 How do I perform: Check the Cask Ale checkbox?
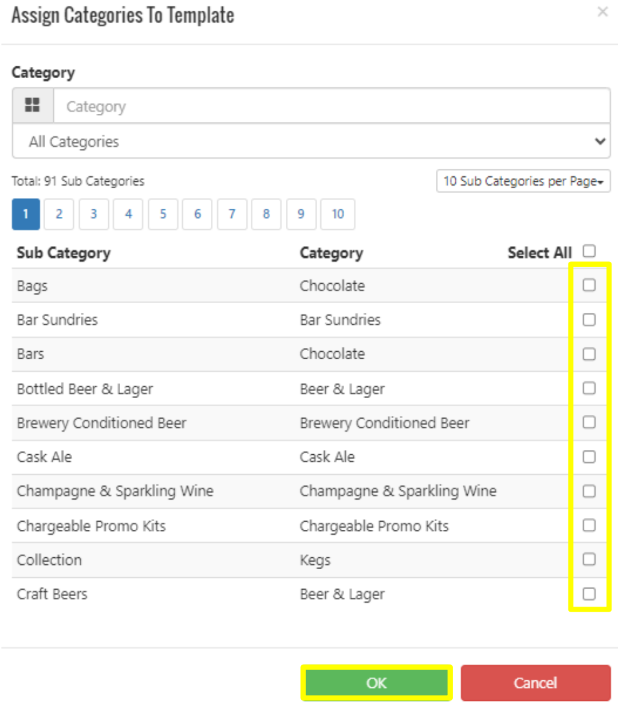click(589, 457)
